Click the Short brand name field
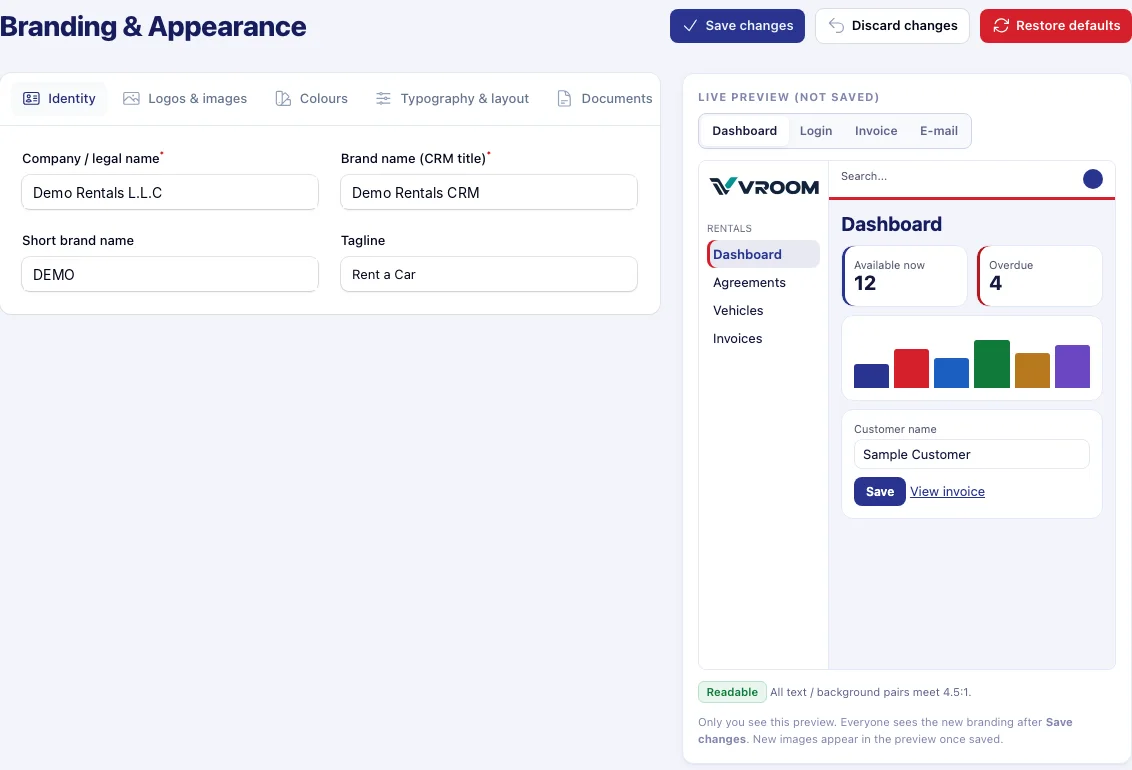Viewport: 1132px width, 770px height. [x=170, y=274]
